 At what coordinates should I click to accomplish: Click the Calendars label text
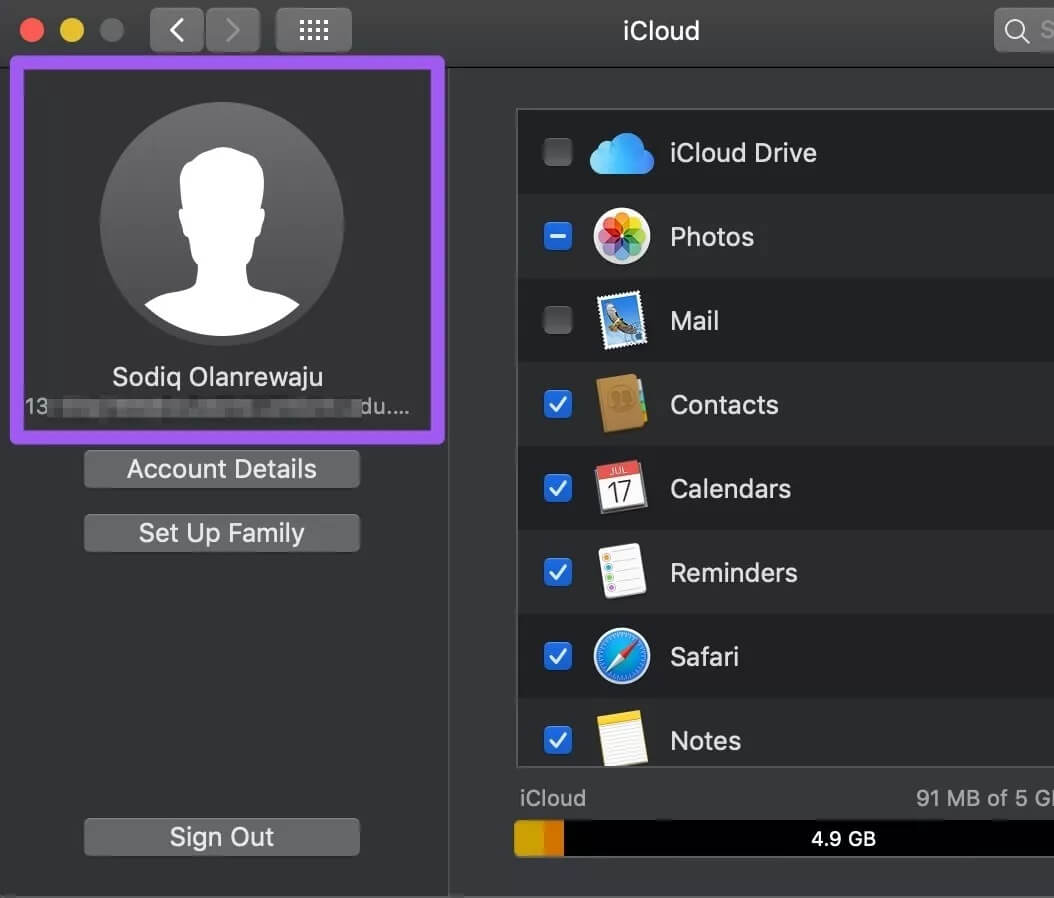730,489
